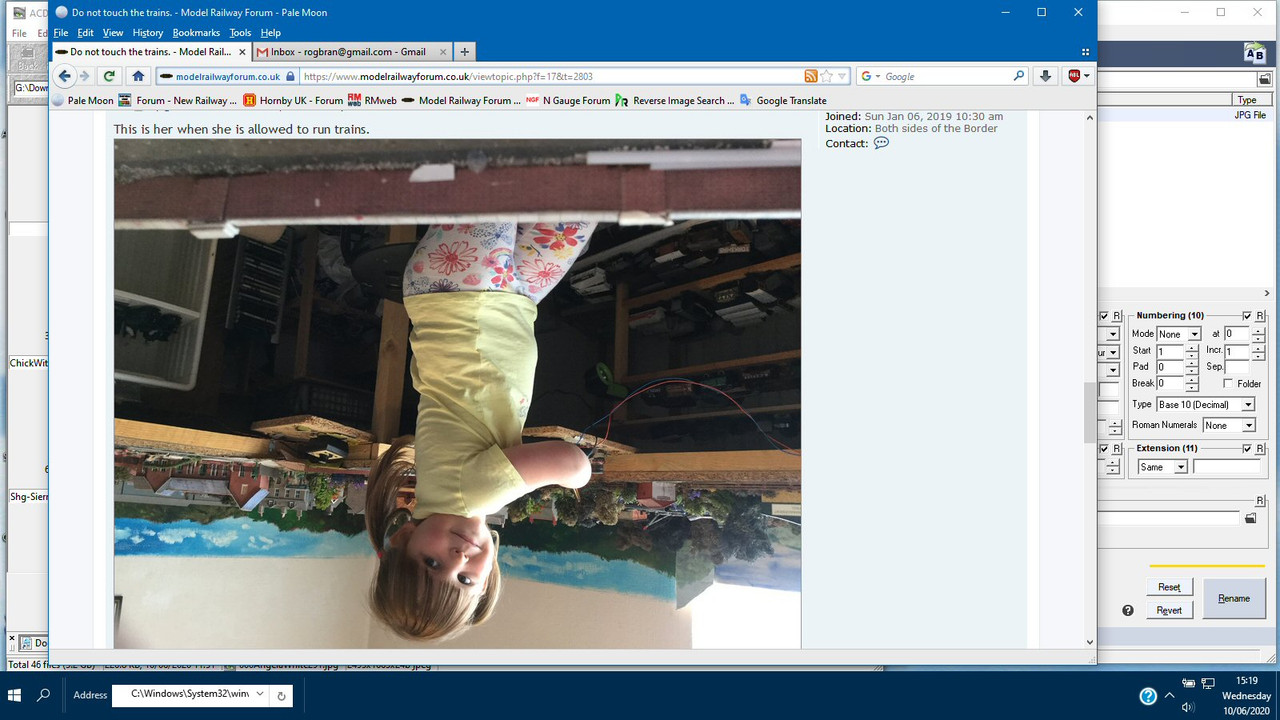This screenshot has height=720, width=1280.
Task: Open the Help menu
Action: (270, 33)
